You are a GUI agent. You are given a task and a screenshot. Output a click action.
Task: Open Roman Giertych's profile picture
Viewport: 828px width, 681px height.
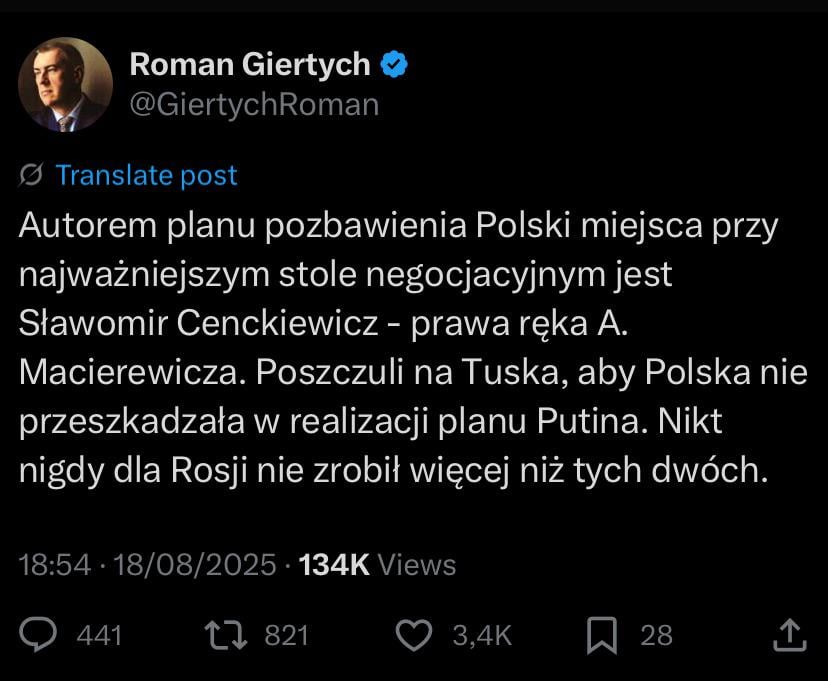click(65, 84)
